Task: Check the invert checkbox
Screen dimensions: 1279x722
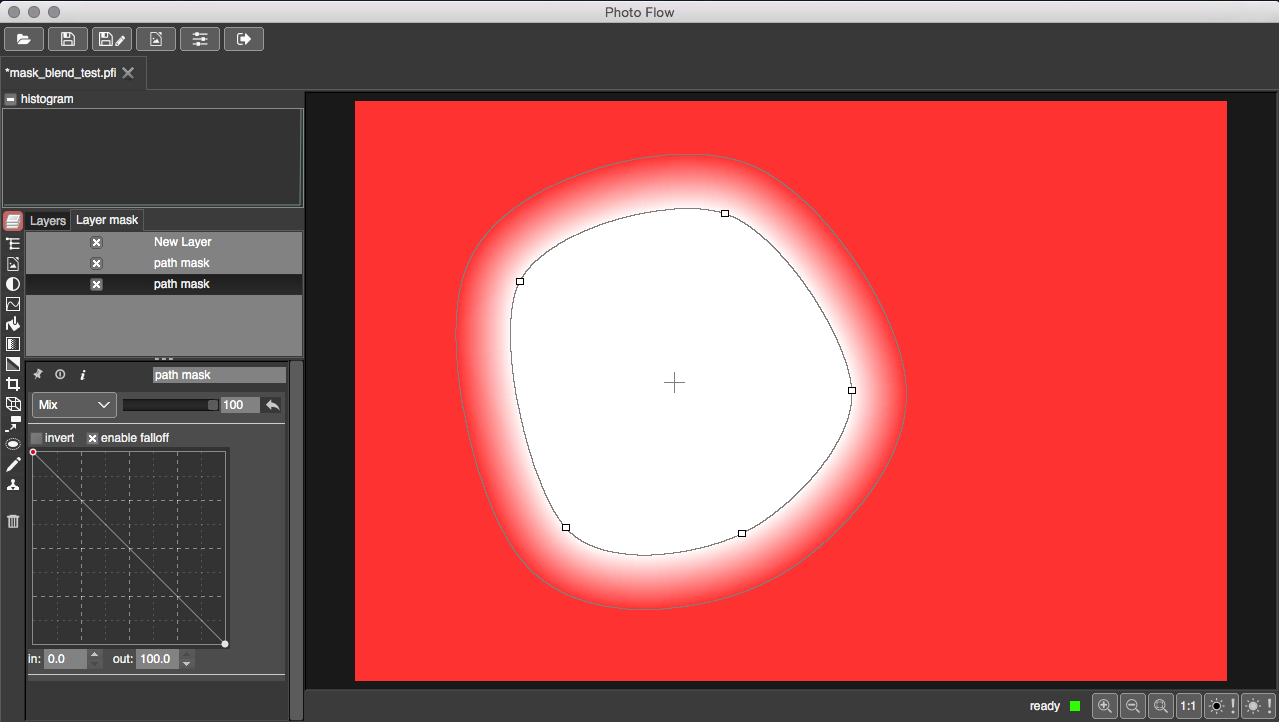Action: pyautogui.click(x=37, y=438)
